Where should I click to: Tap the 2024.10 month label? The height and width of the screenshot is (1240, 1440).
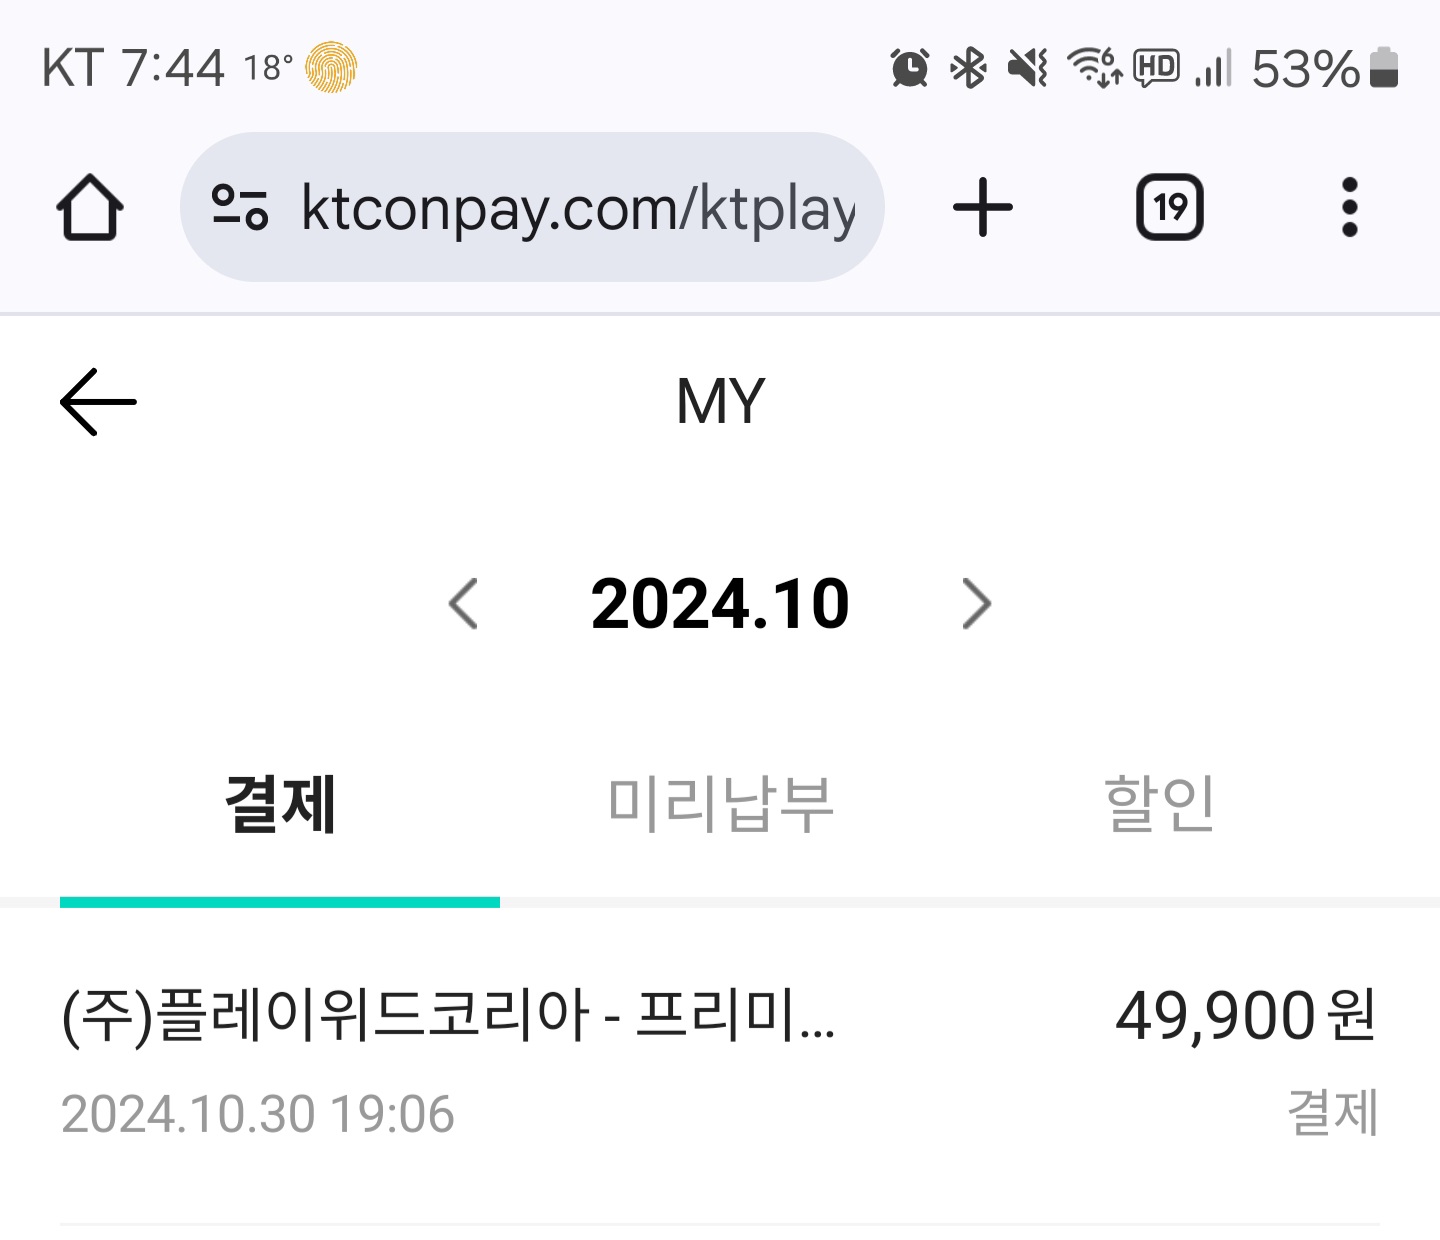(720, 604)
